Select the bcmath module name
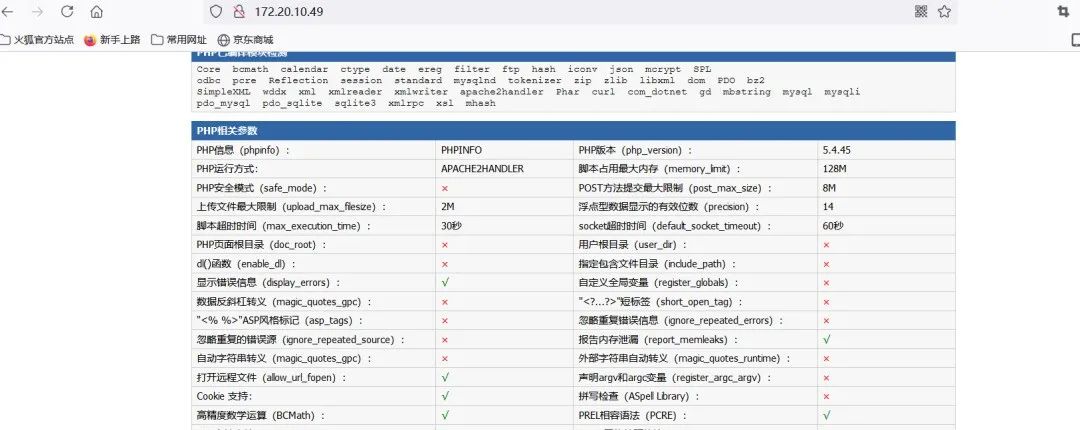 250,70
